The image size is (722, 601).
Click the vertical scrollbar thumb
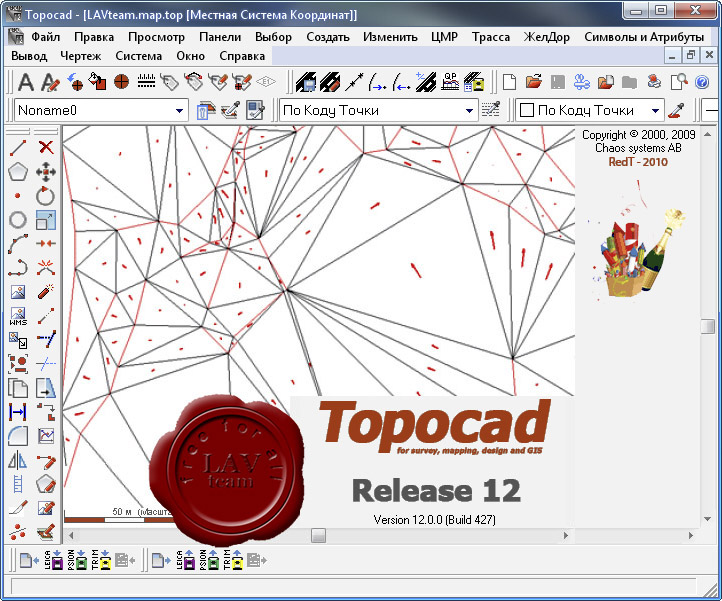708,326
